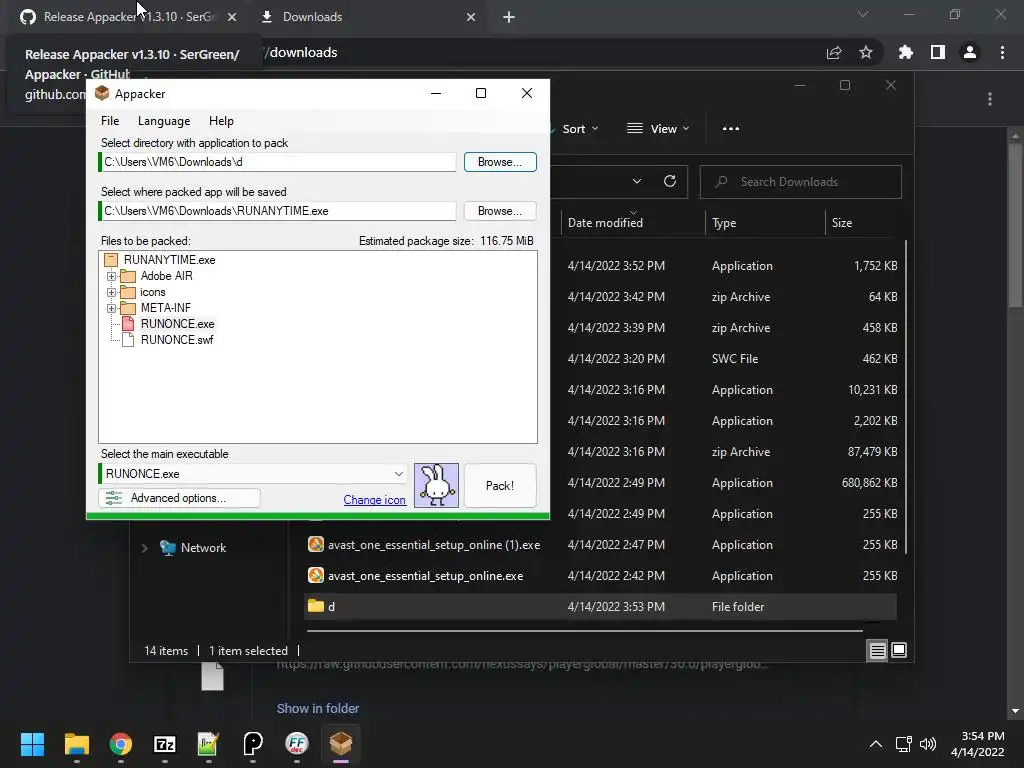Viewport: 1024px width, 768px height.
Task: Edit the source directory path field
Action: pyautogui.click(x=278, y=162)
